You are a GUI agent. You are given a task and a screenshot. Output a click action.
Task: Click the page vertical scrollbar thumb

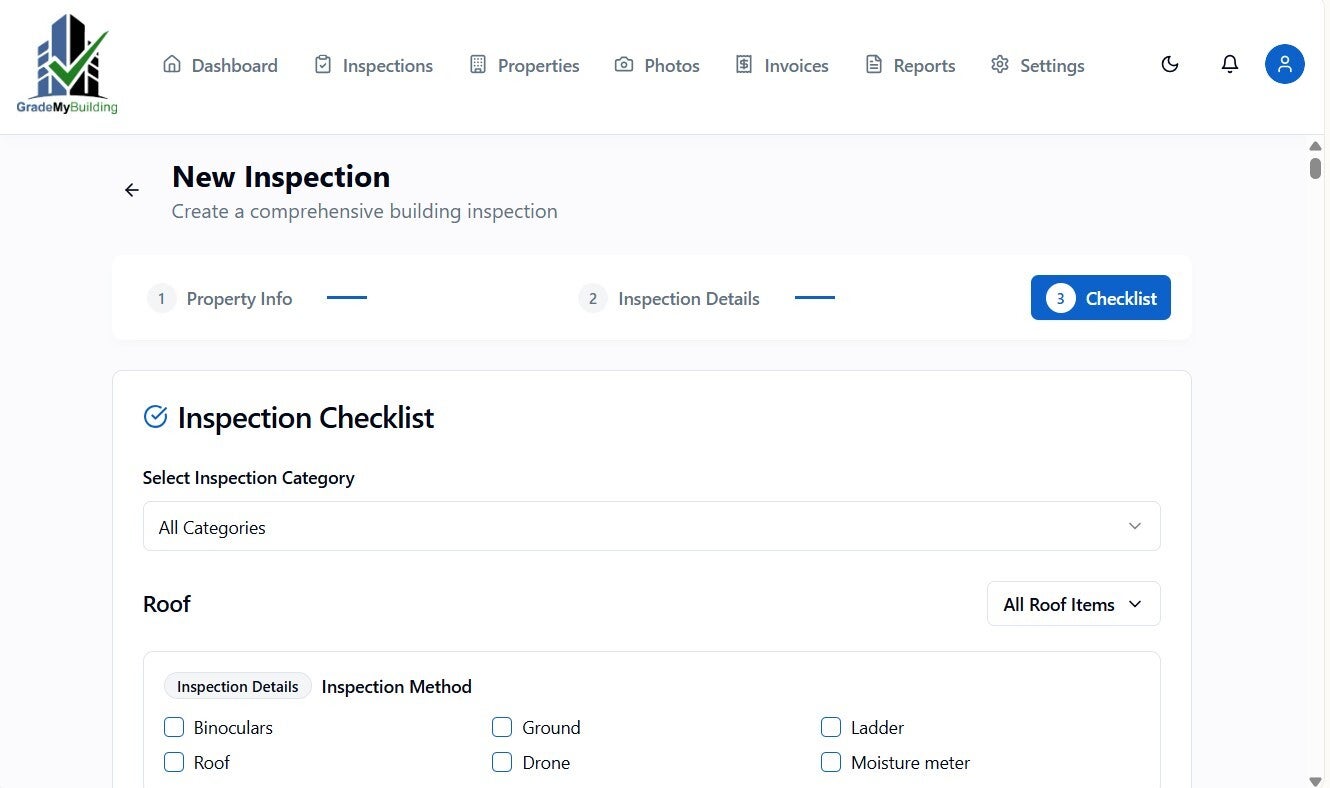1315,168
